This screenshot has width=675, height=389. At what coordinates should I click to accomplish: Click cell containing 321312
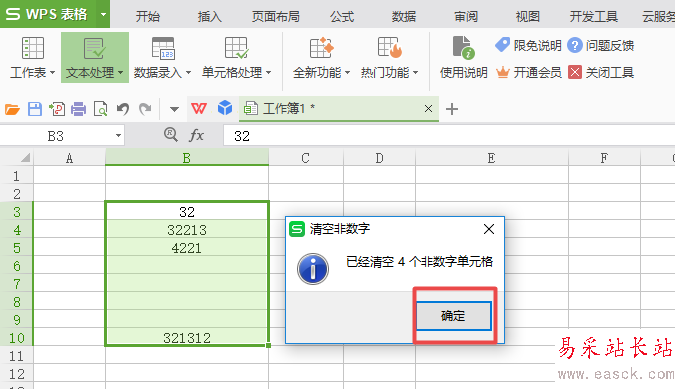(x=187, y=338)
